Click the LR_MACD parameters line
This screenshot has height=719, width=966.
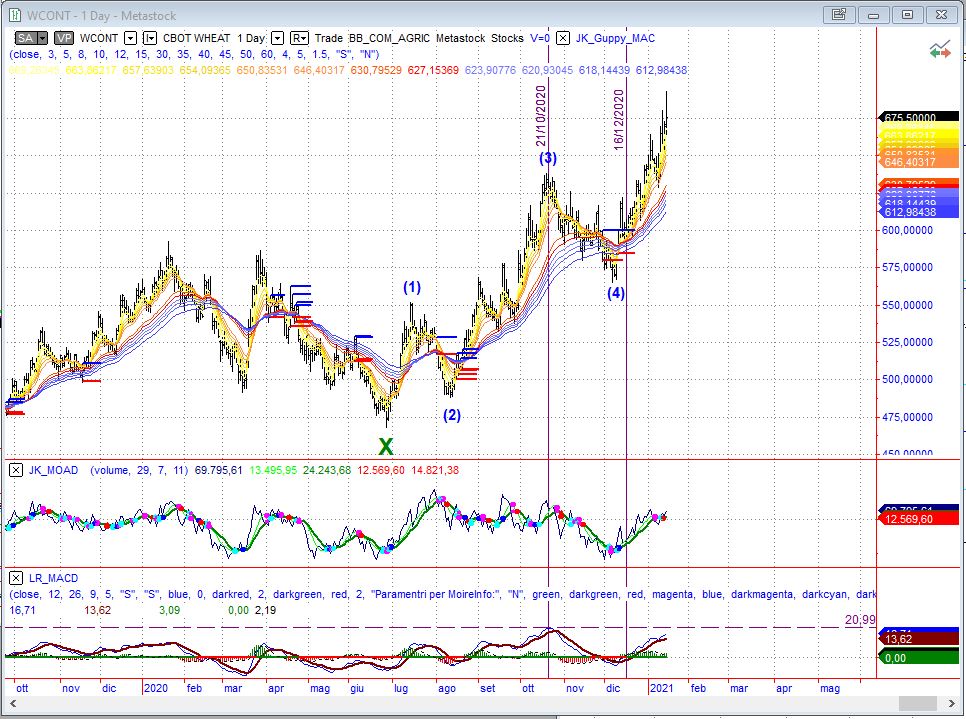[442, 595]
